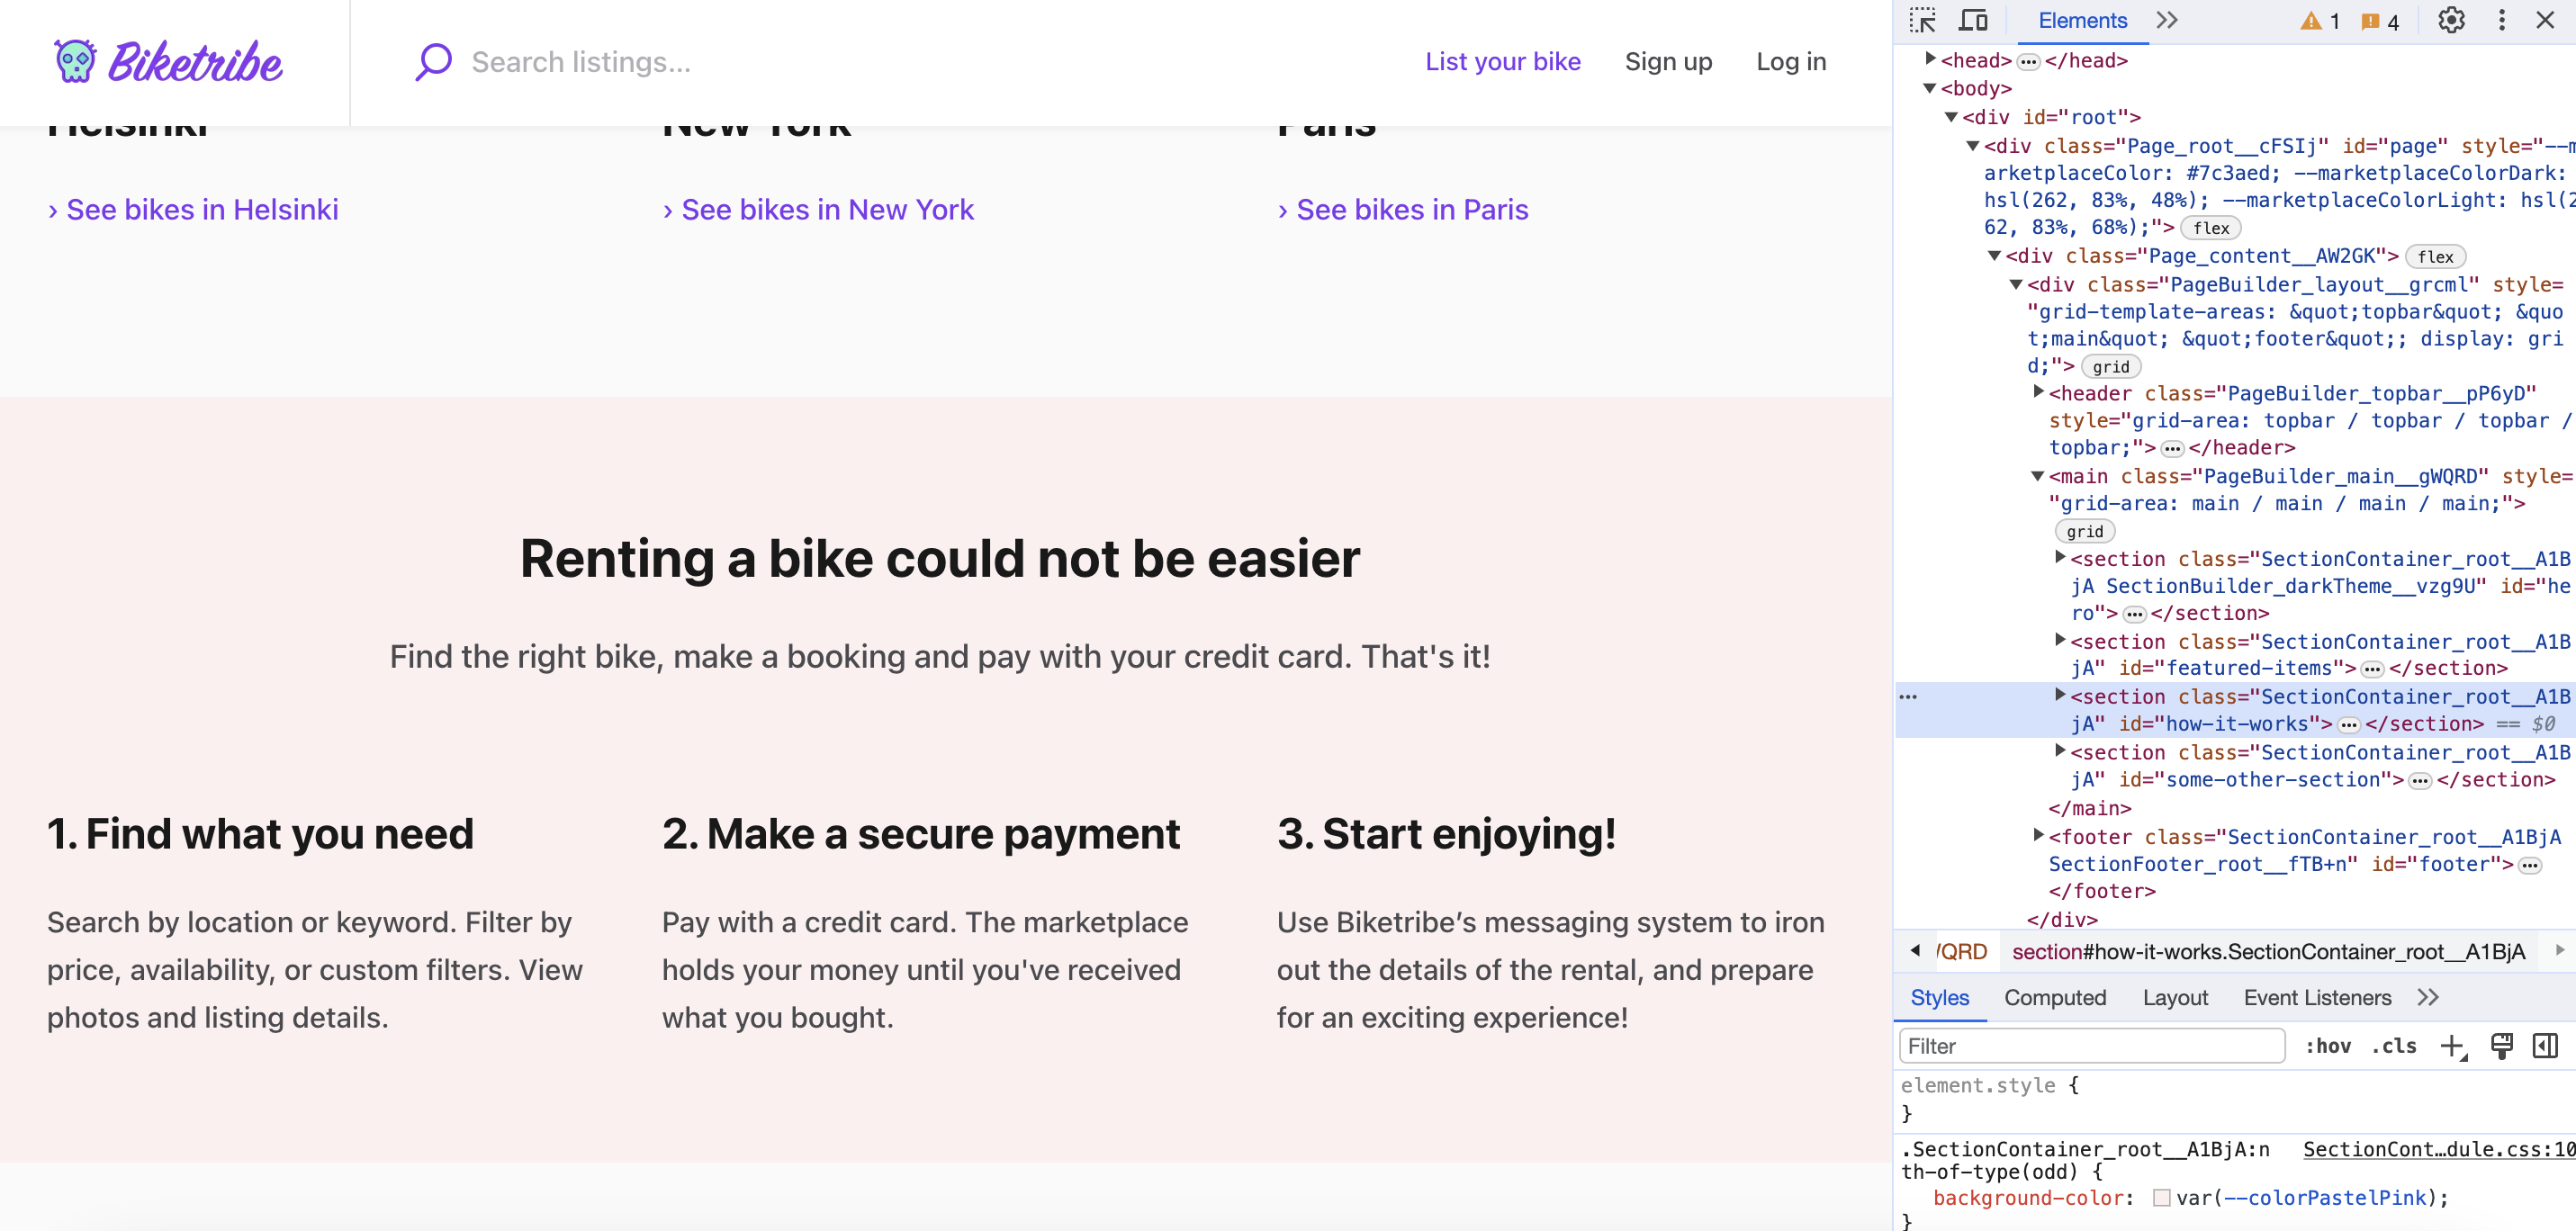Image resolution: width=2576 pixels, height=1231 pixels.
Task: Click the new style rule plus icon
Action: coord(2452,1046)
